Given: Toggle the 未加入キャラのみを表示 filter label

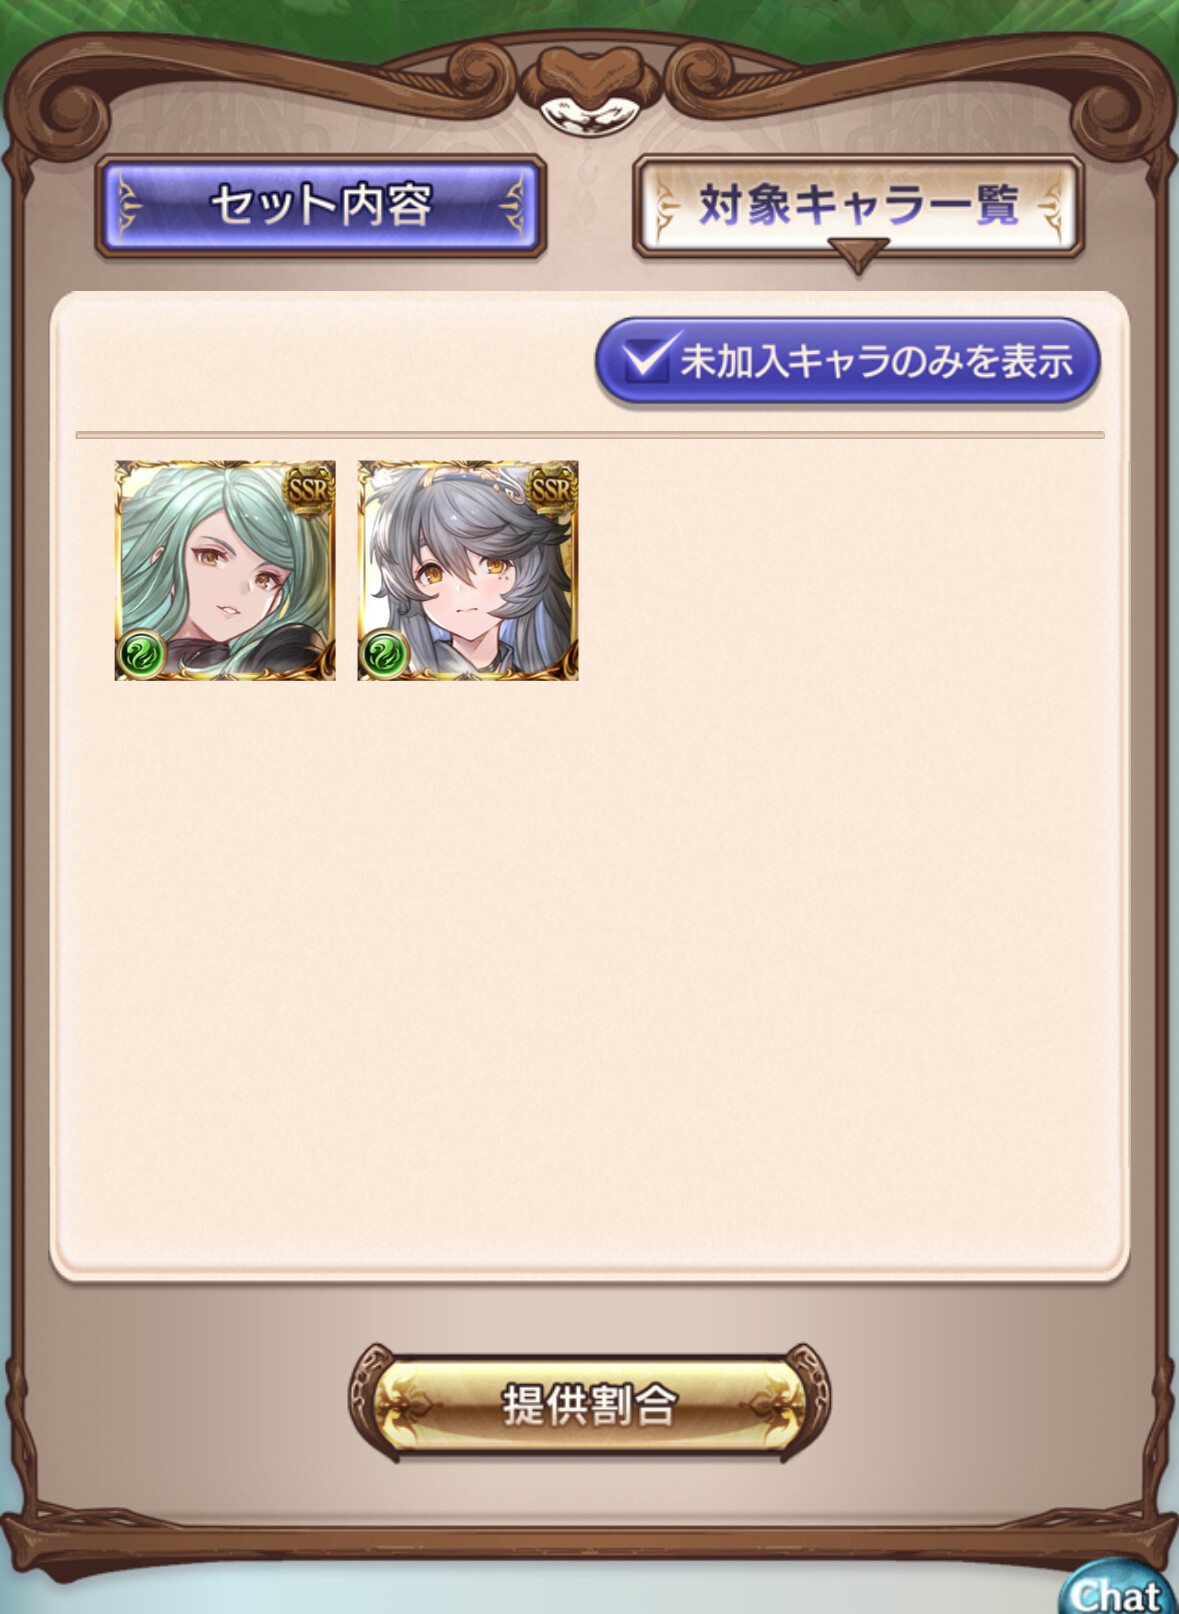Looking at the screenshot, I should tap(876, 360).
